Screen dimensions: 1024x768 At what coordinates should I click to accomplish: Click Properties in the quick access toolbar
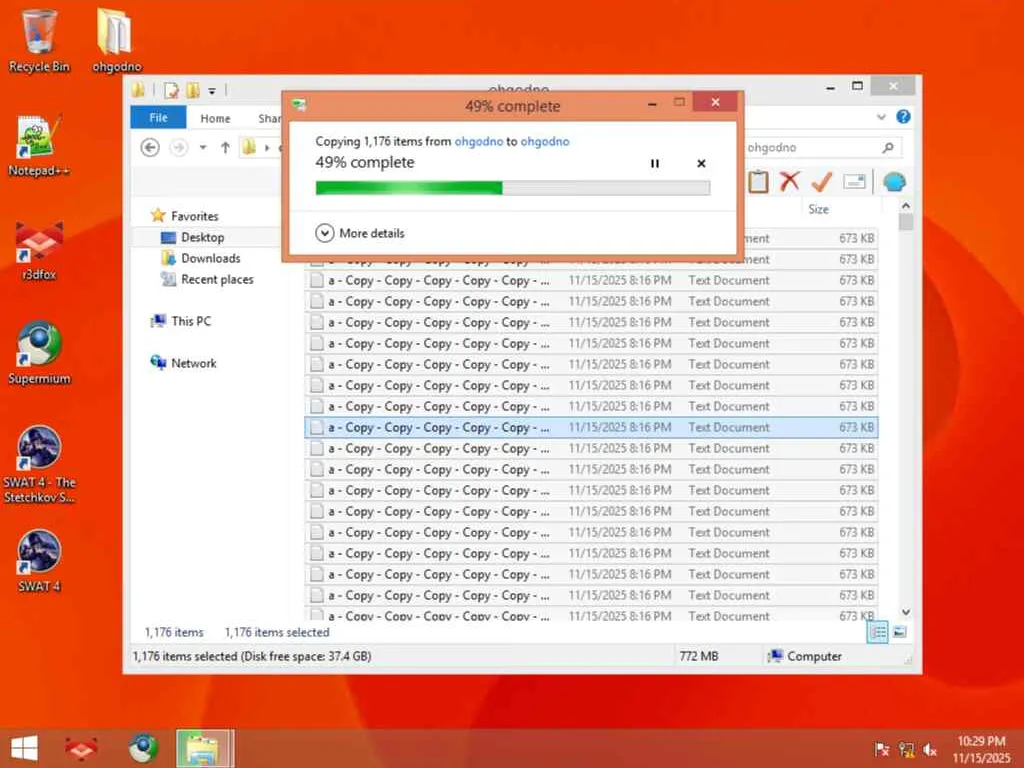pos(171,91)
